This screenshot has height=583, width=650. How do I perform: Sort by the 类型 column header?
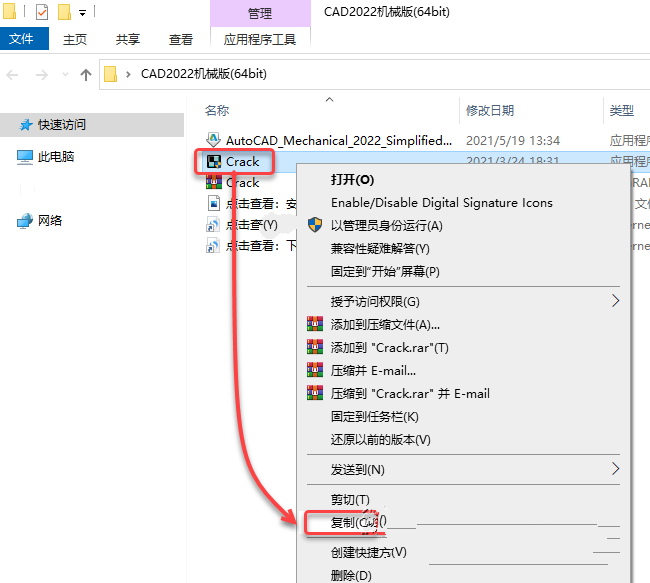pyautogui.click(x=621, y=110)
